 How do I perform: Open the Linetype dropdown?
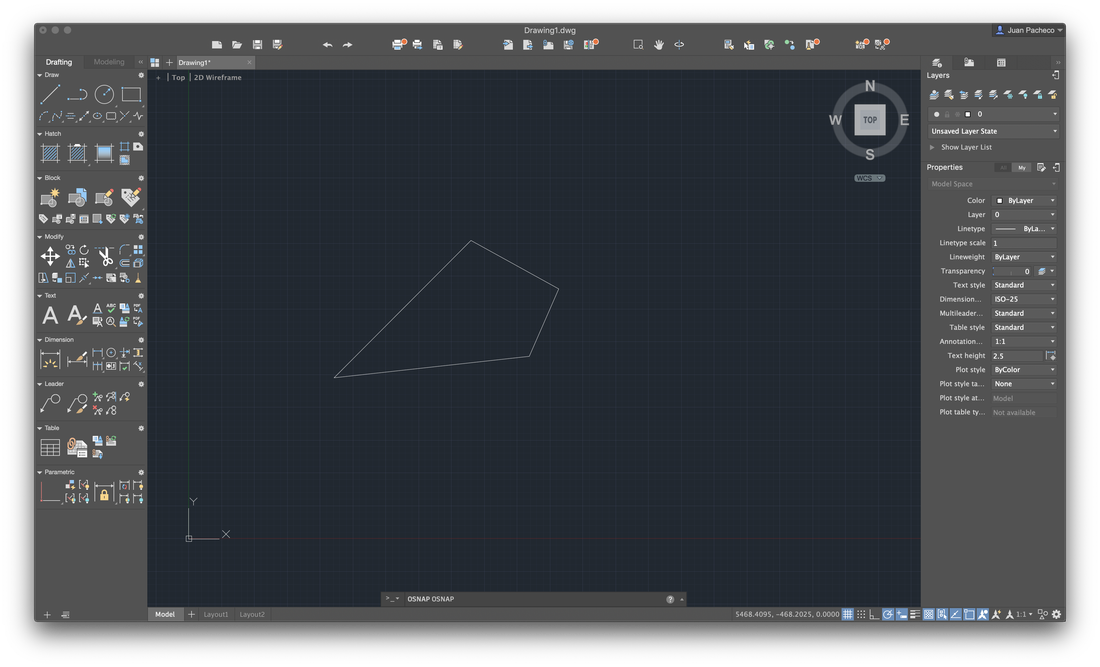pyautogui.click(x=1024, y=229)
